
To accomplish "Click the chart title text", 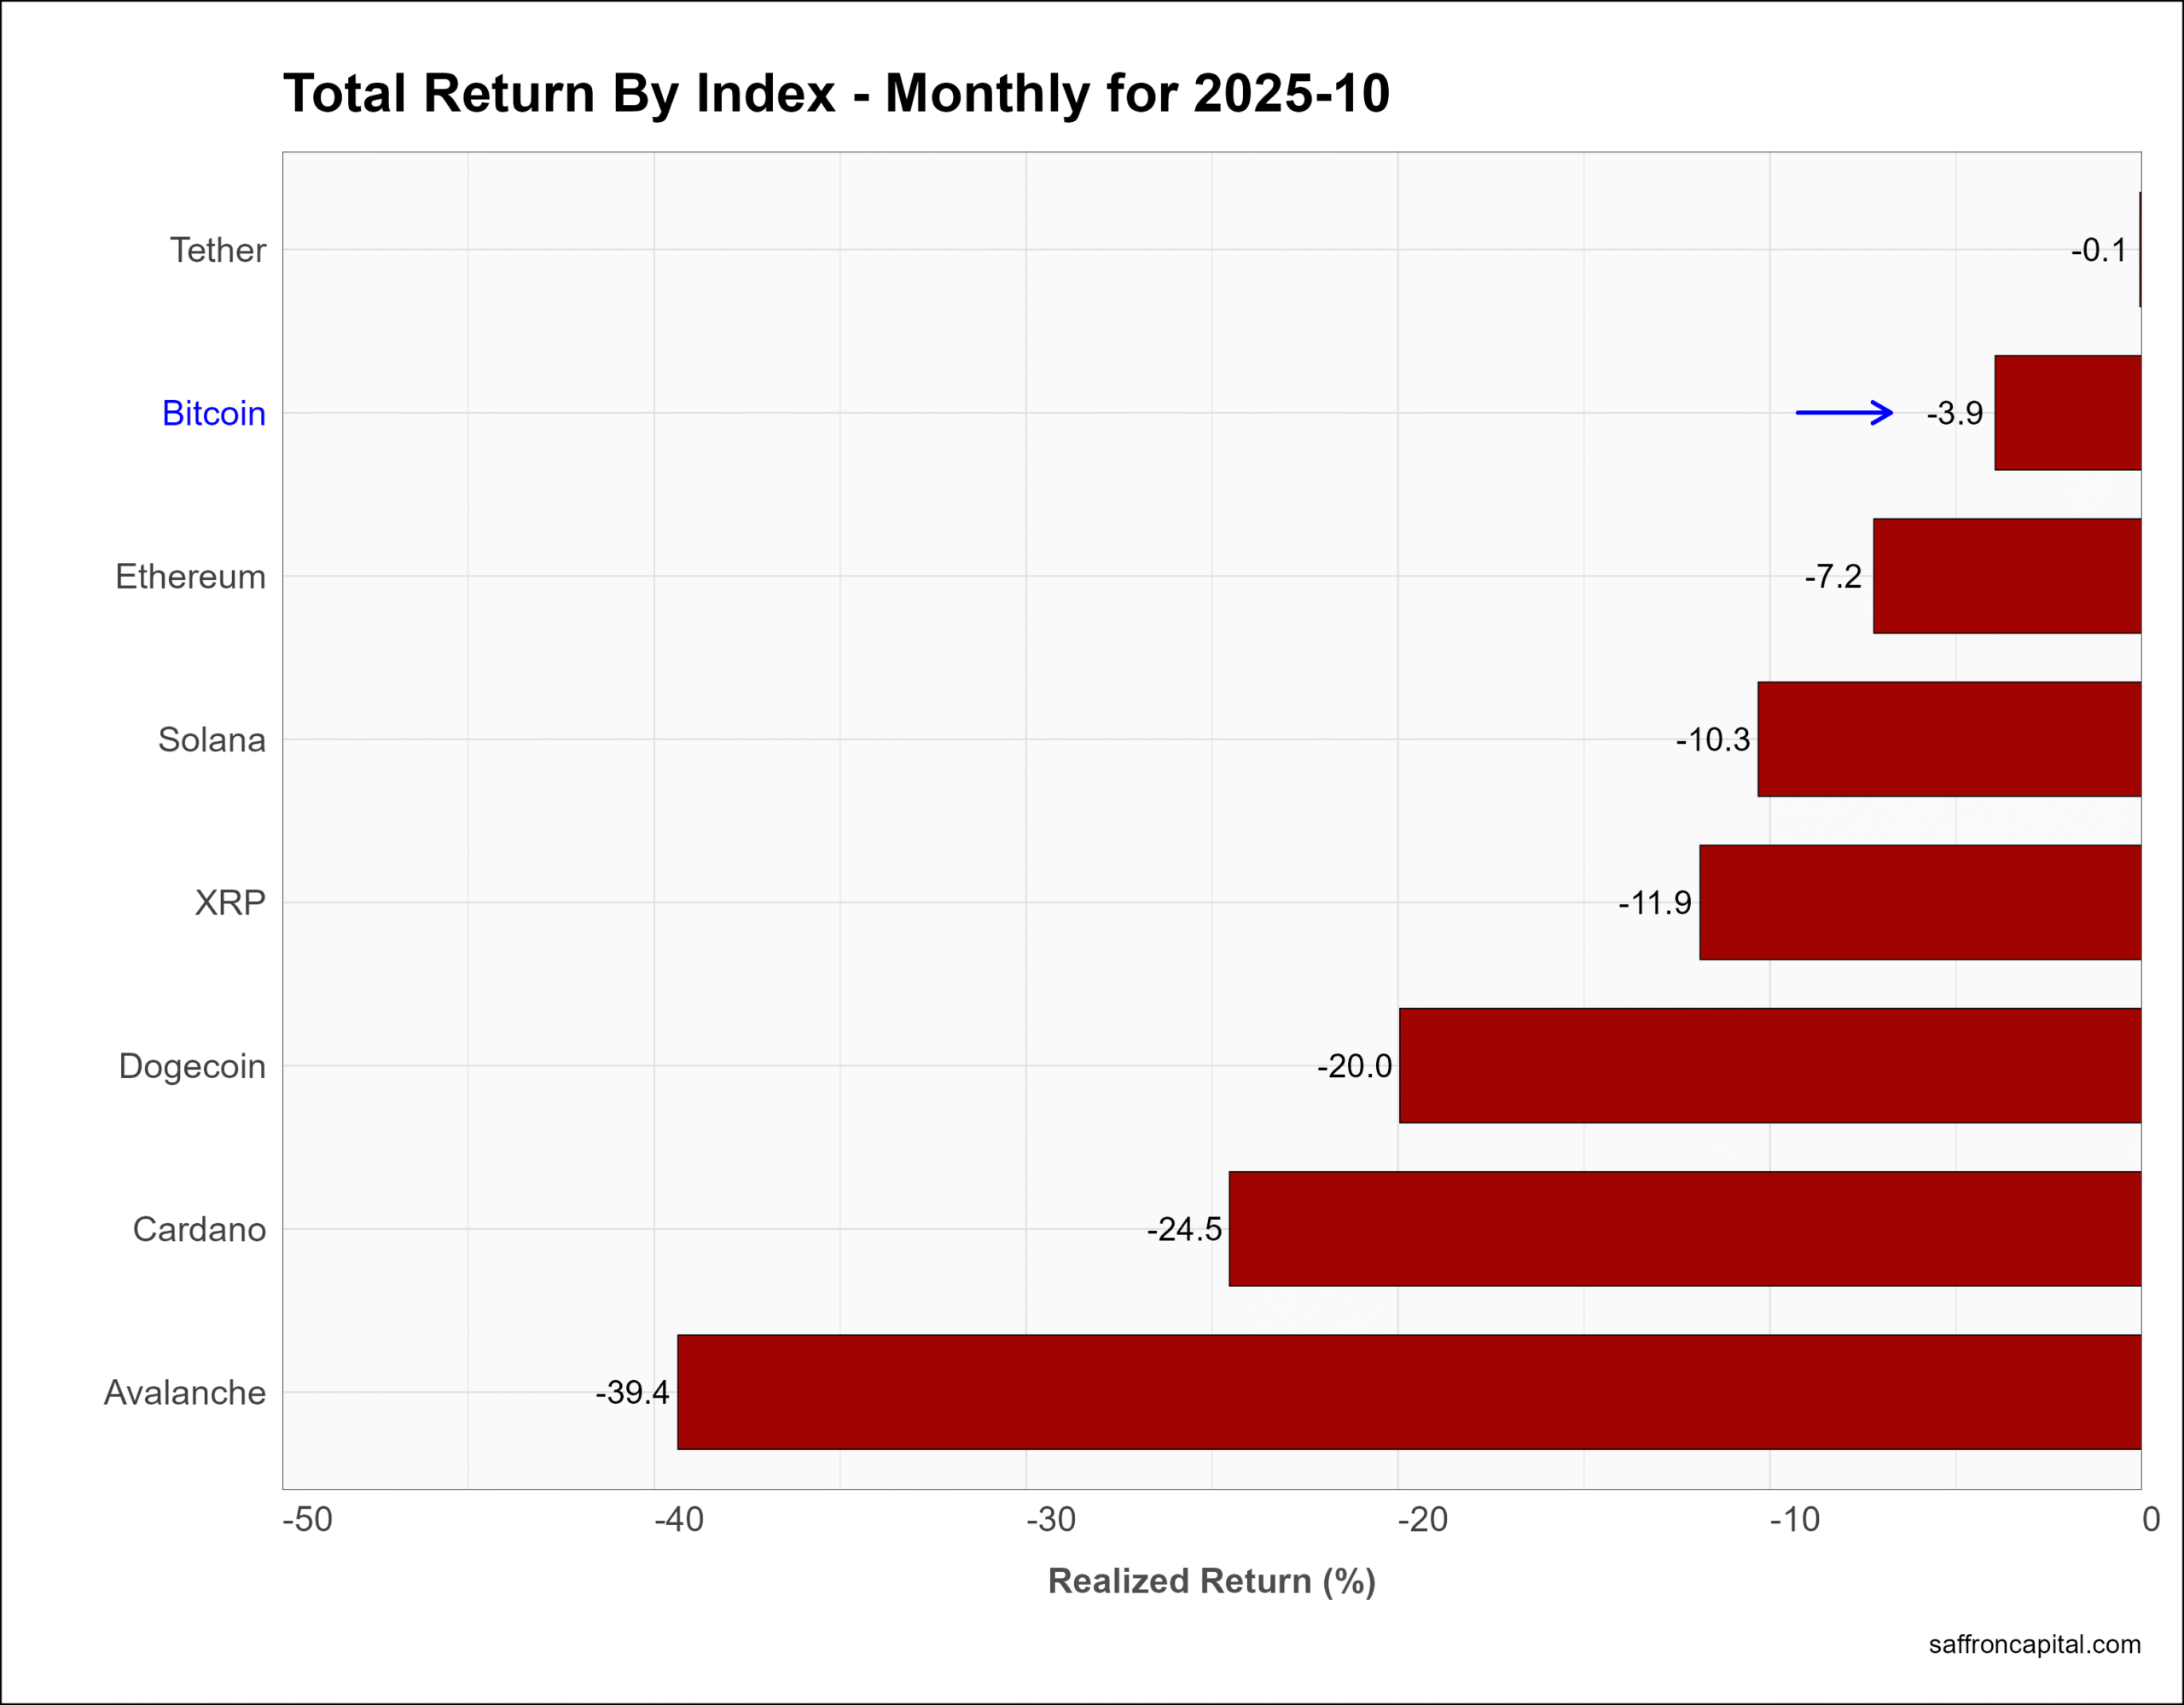I will [836, 93].
